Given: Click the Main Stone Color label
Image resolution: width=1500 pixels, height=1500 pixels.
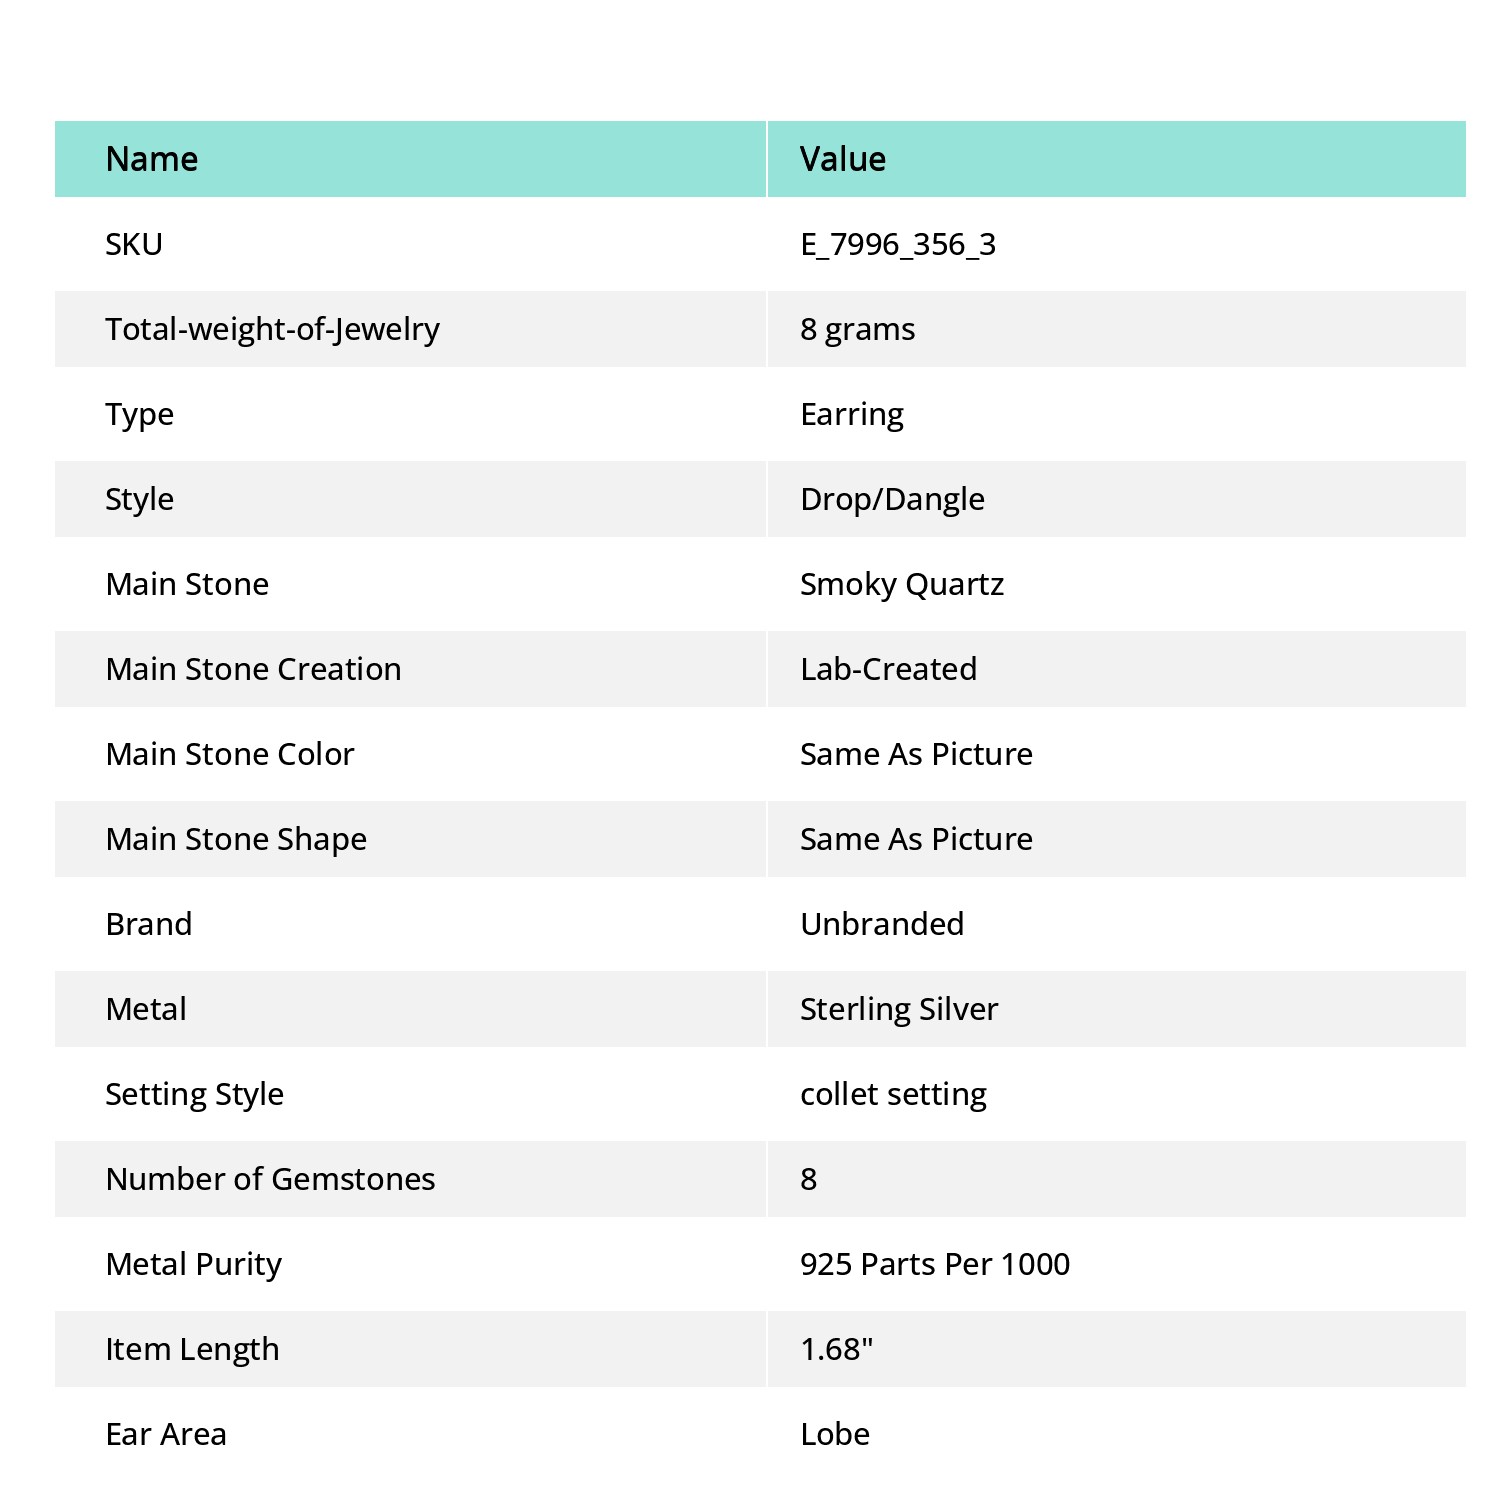Looking at the screenshot, I should pos(230,754).
